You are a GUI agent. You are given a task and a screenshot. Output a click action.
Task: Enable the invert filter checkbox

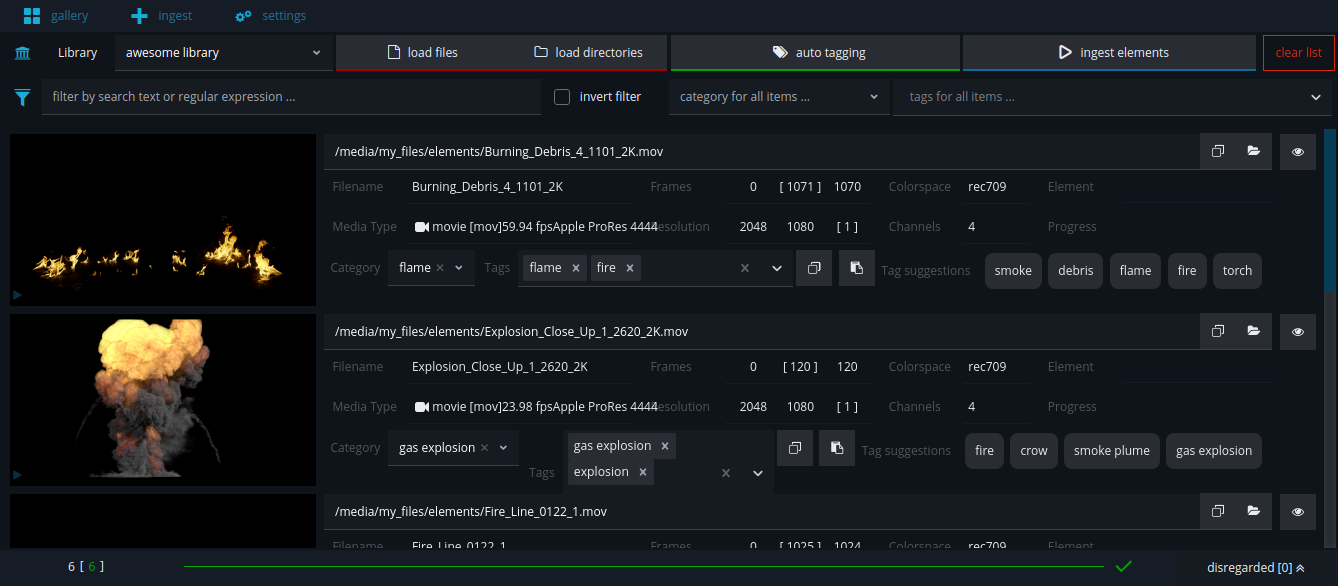pyautogui.click(x=562, y=97)
